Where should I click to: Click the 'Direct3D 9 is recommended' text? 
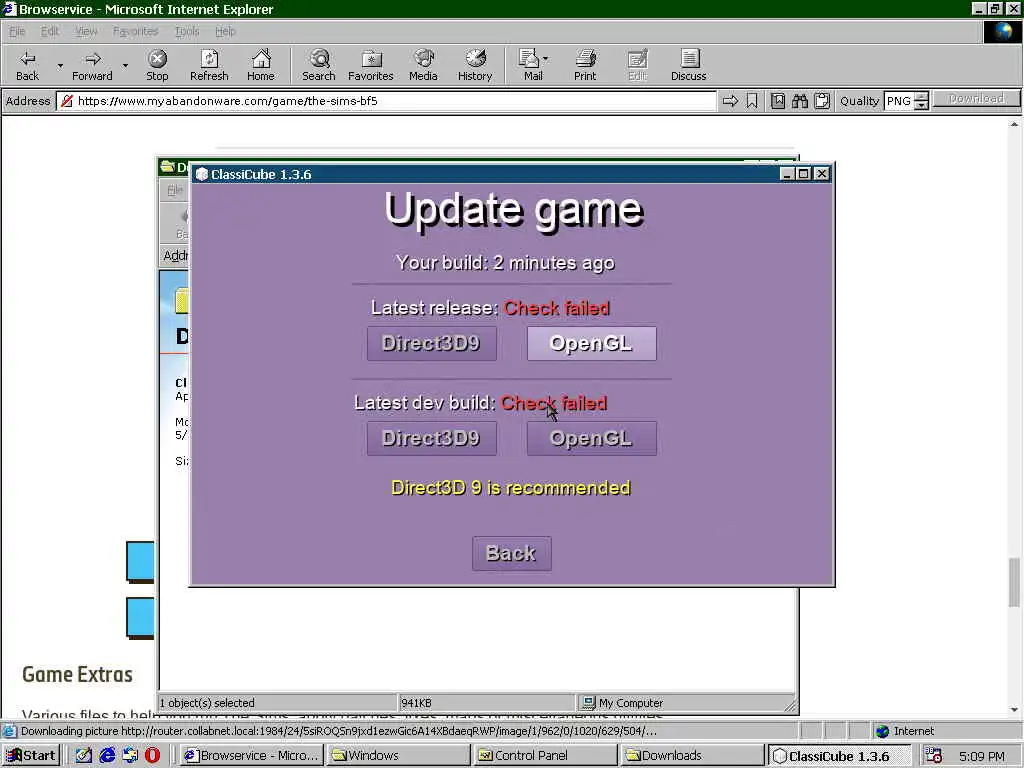pos(511,488)
